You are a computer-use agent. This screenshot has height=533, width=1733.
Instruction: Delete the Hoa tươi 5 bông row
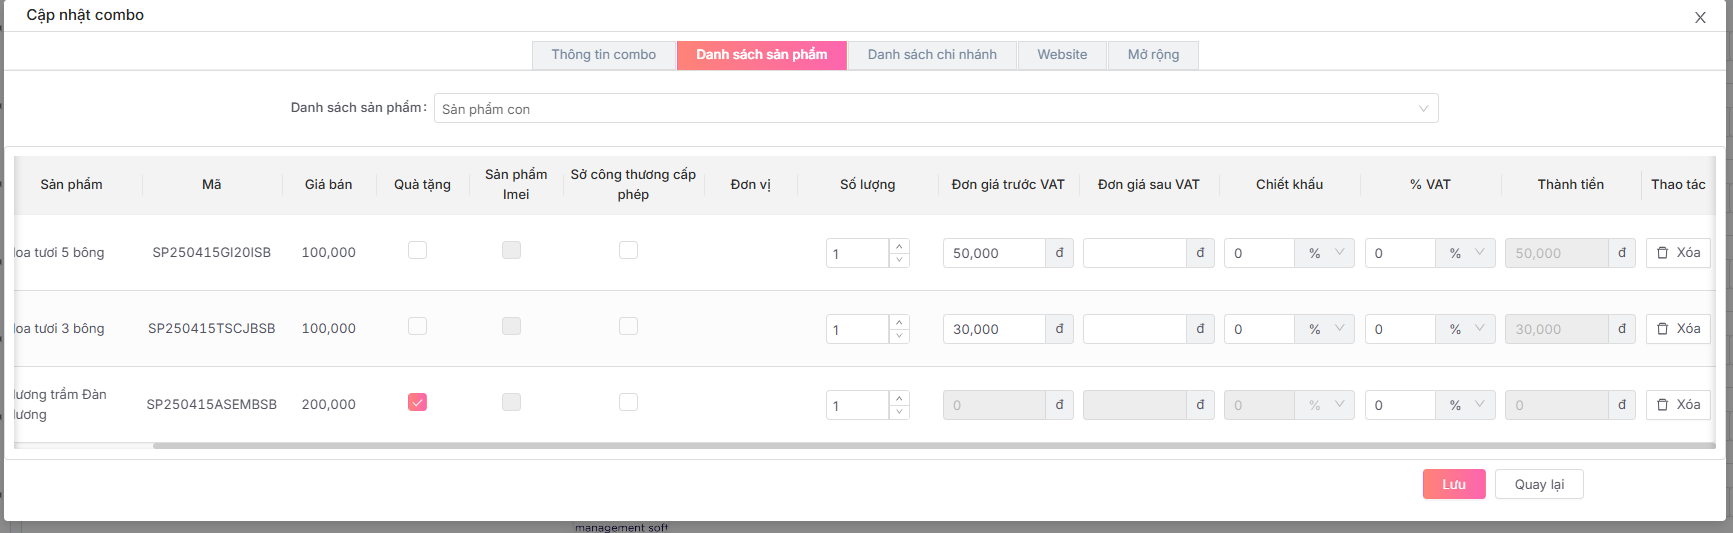coord(1678,253)
